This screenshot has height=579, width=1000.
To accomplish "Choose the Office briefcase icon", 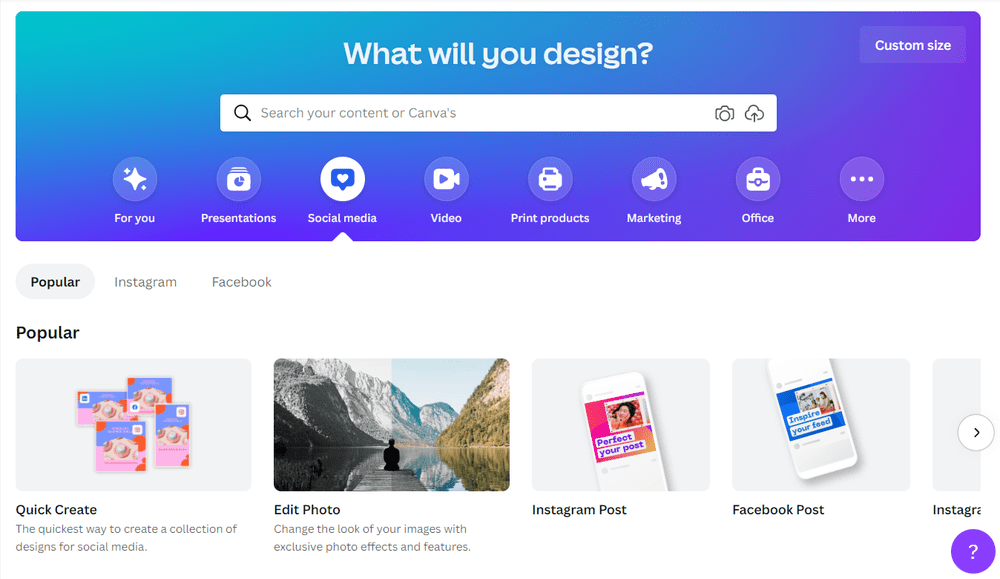I will [758, 179].
